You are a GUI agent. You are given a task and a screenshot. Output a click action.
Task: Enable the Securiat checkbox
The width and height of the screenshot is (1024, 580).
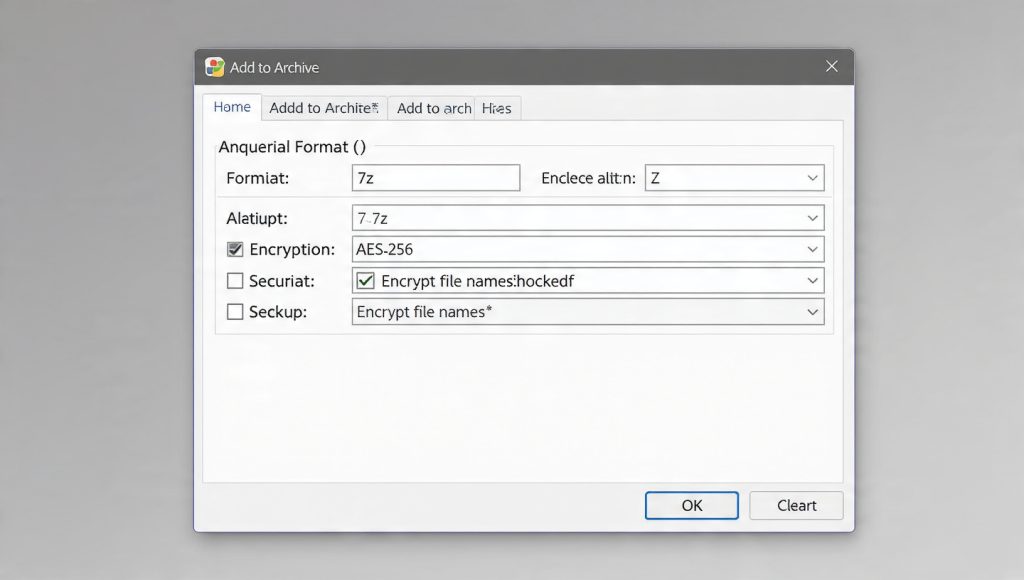pyautogui.click(x=235, y=281)
